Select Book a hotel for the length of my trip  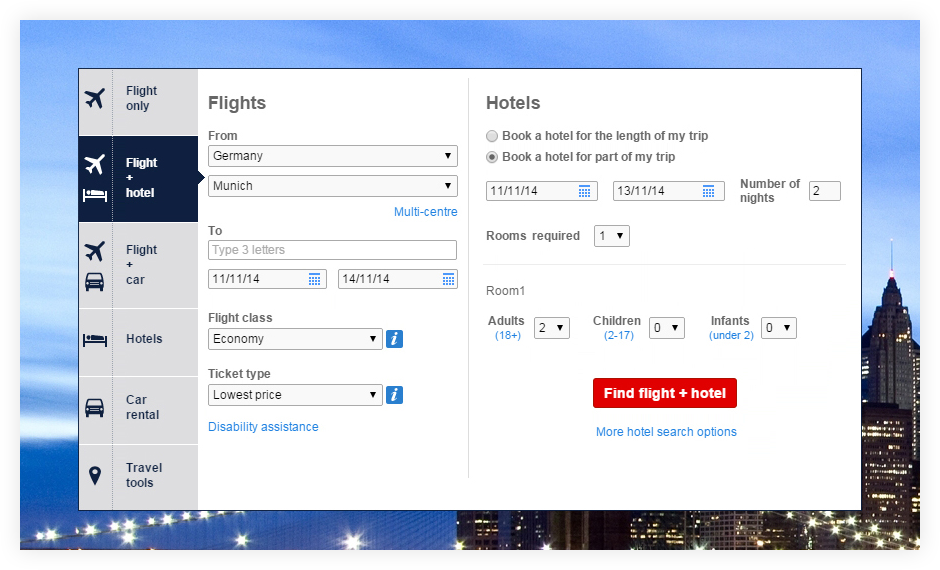(492, 136)
